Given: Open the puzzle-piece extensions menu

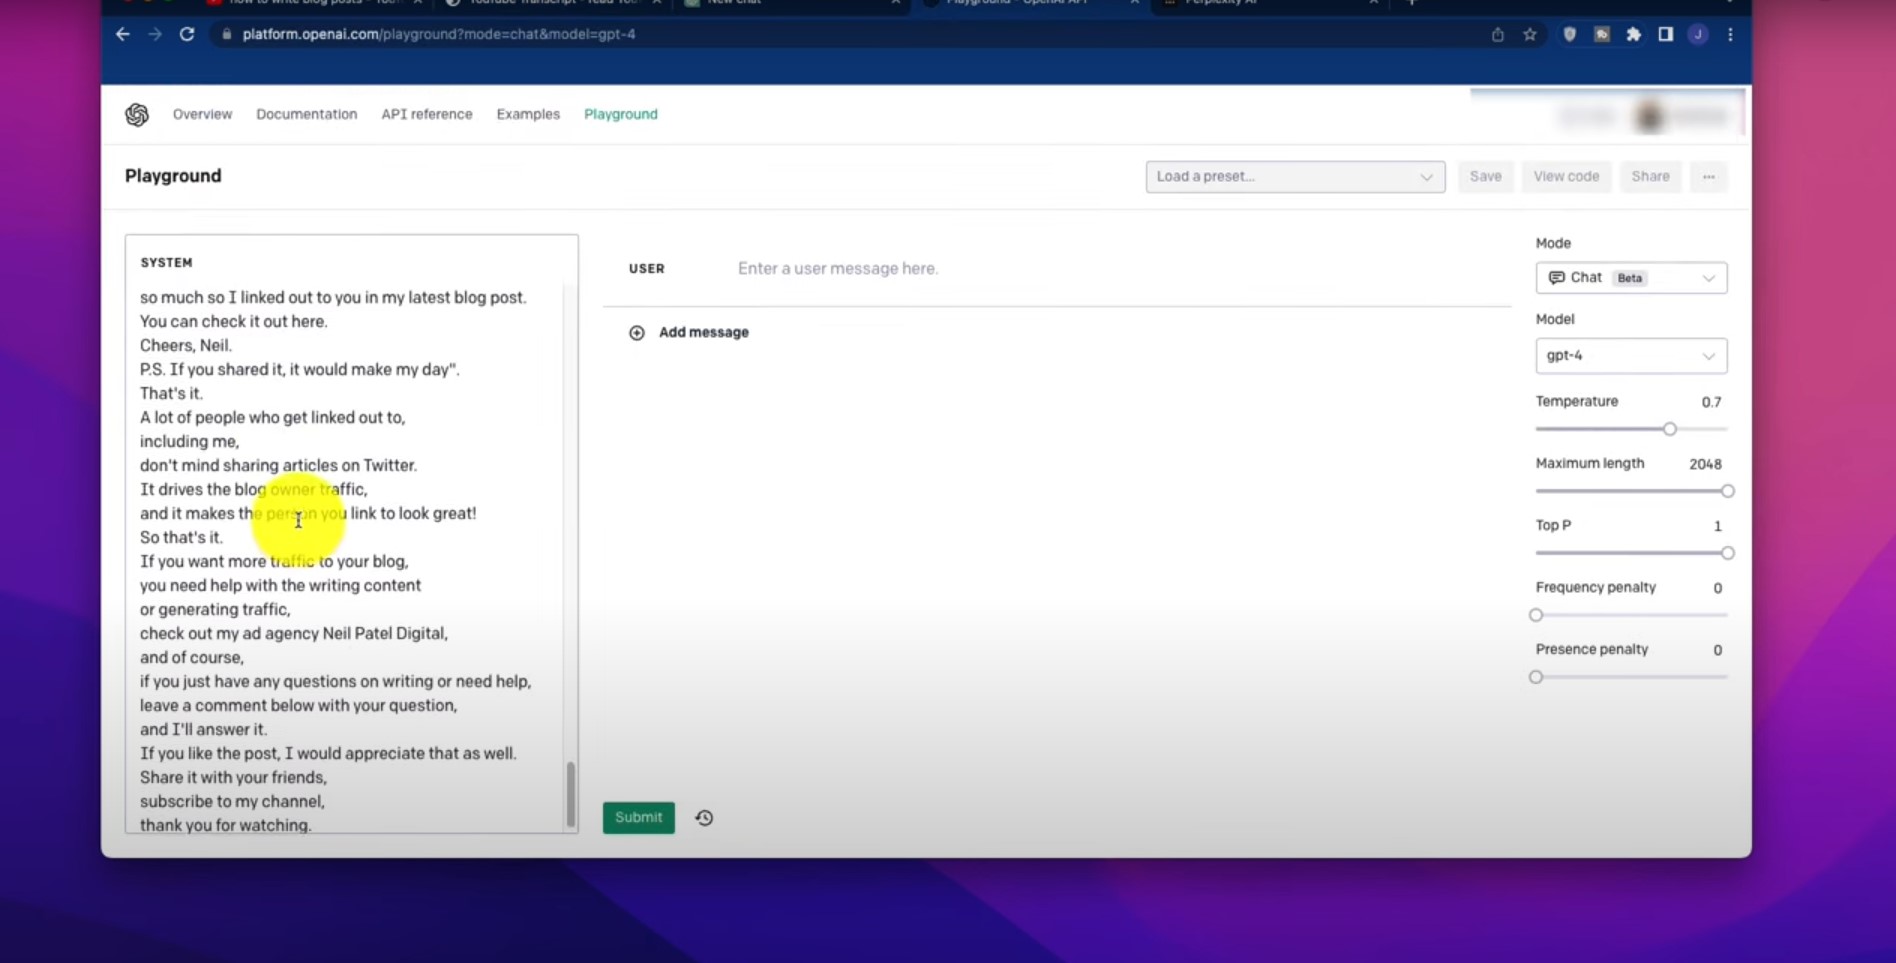Looking at the screenshot, I should click(1634, 34).
